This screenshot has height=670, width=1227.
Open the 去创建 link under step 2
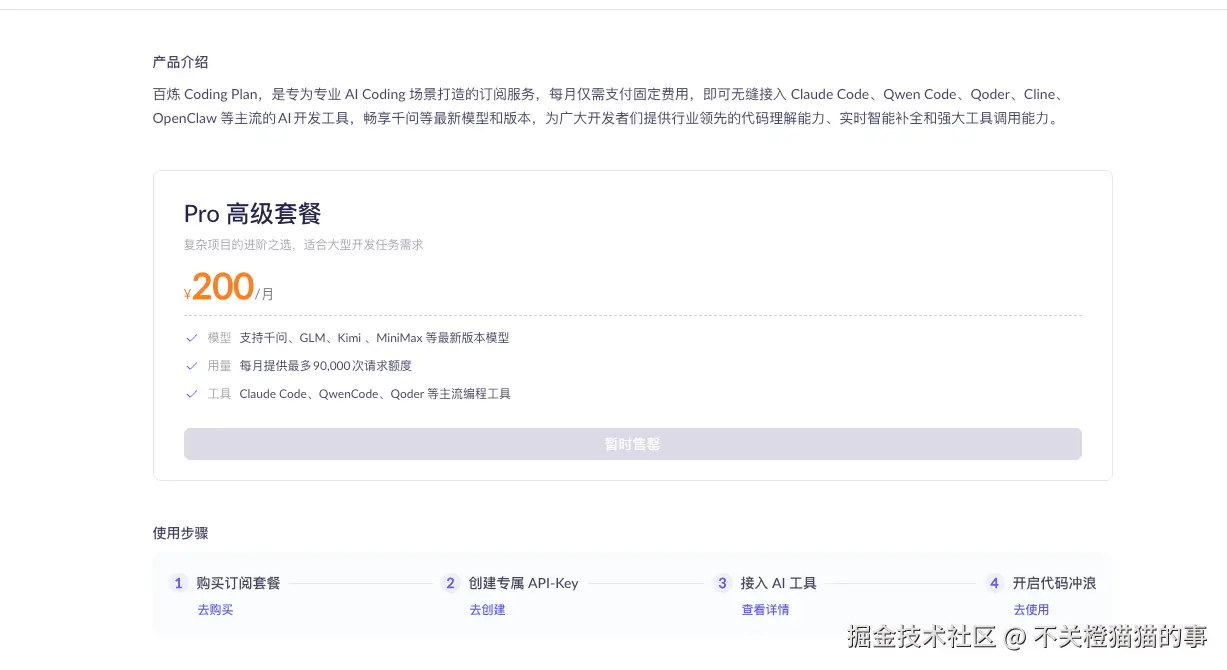[x=486, y=609]
